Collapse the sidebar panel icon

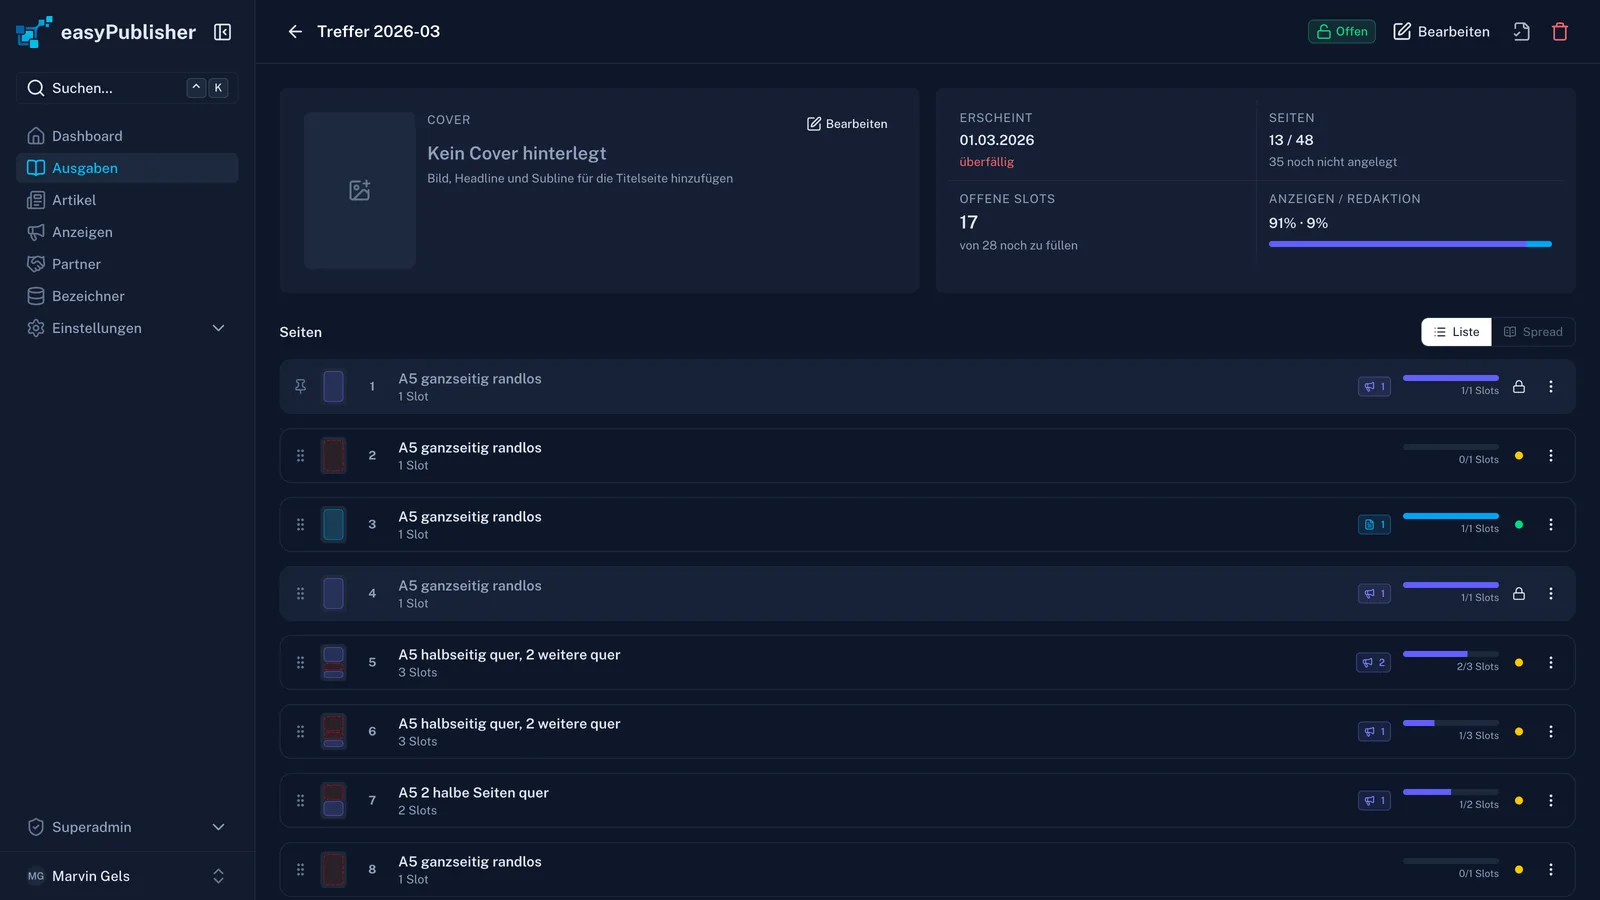pyautogui.click(x=222, y=32)
